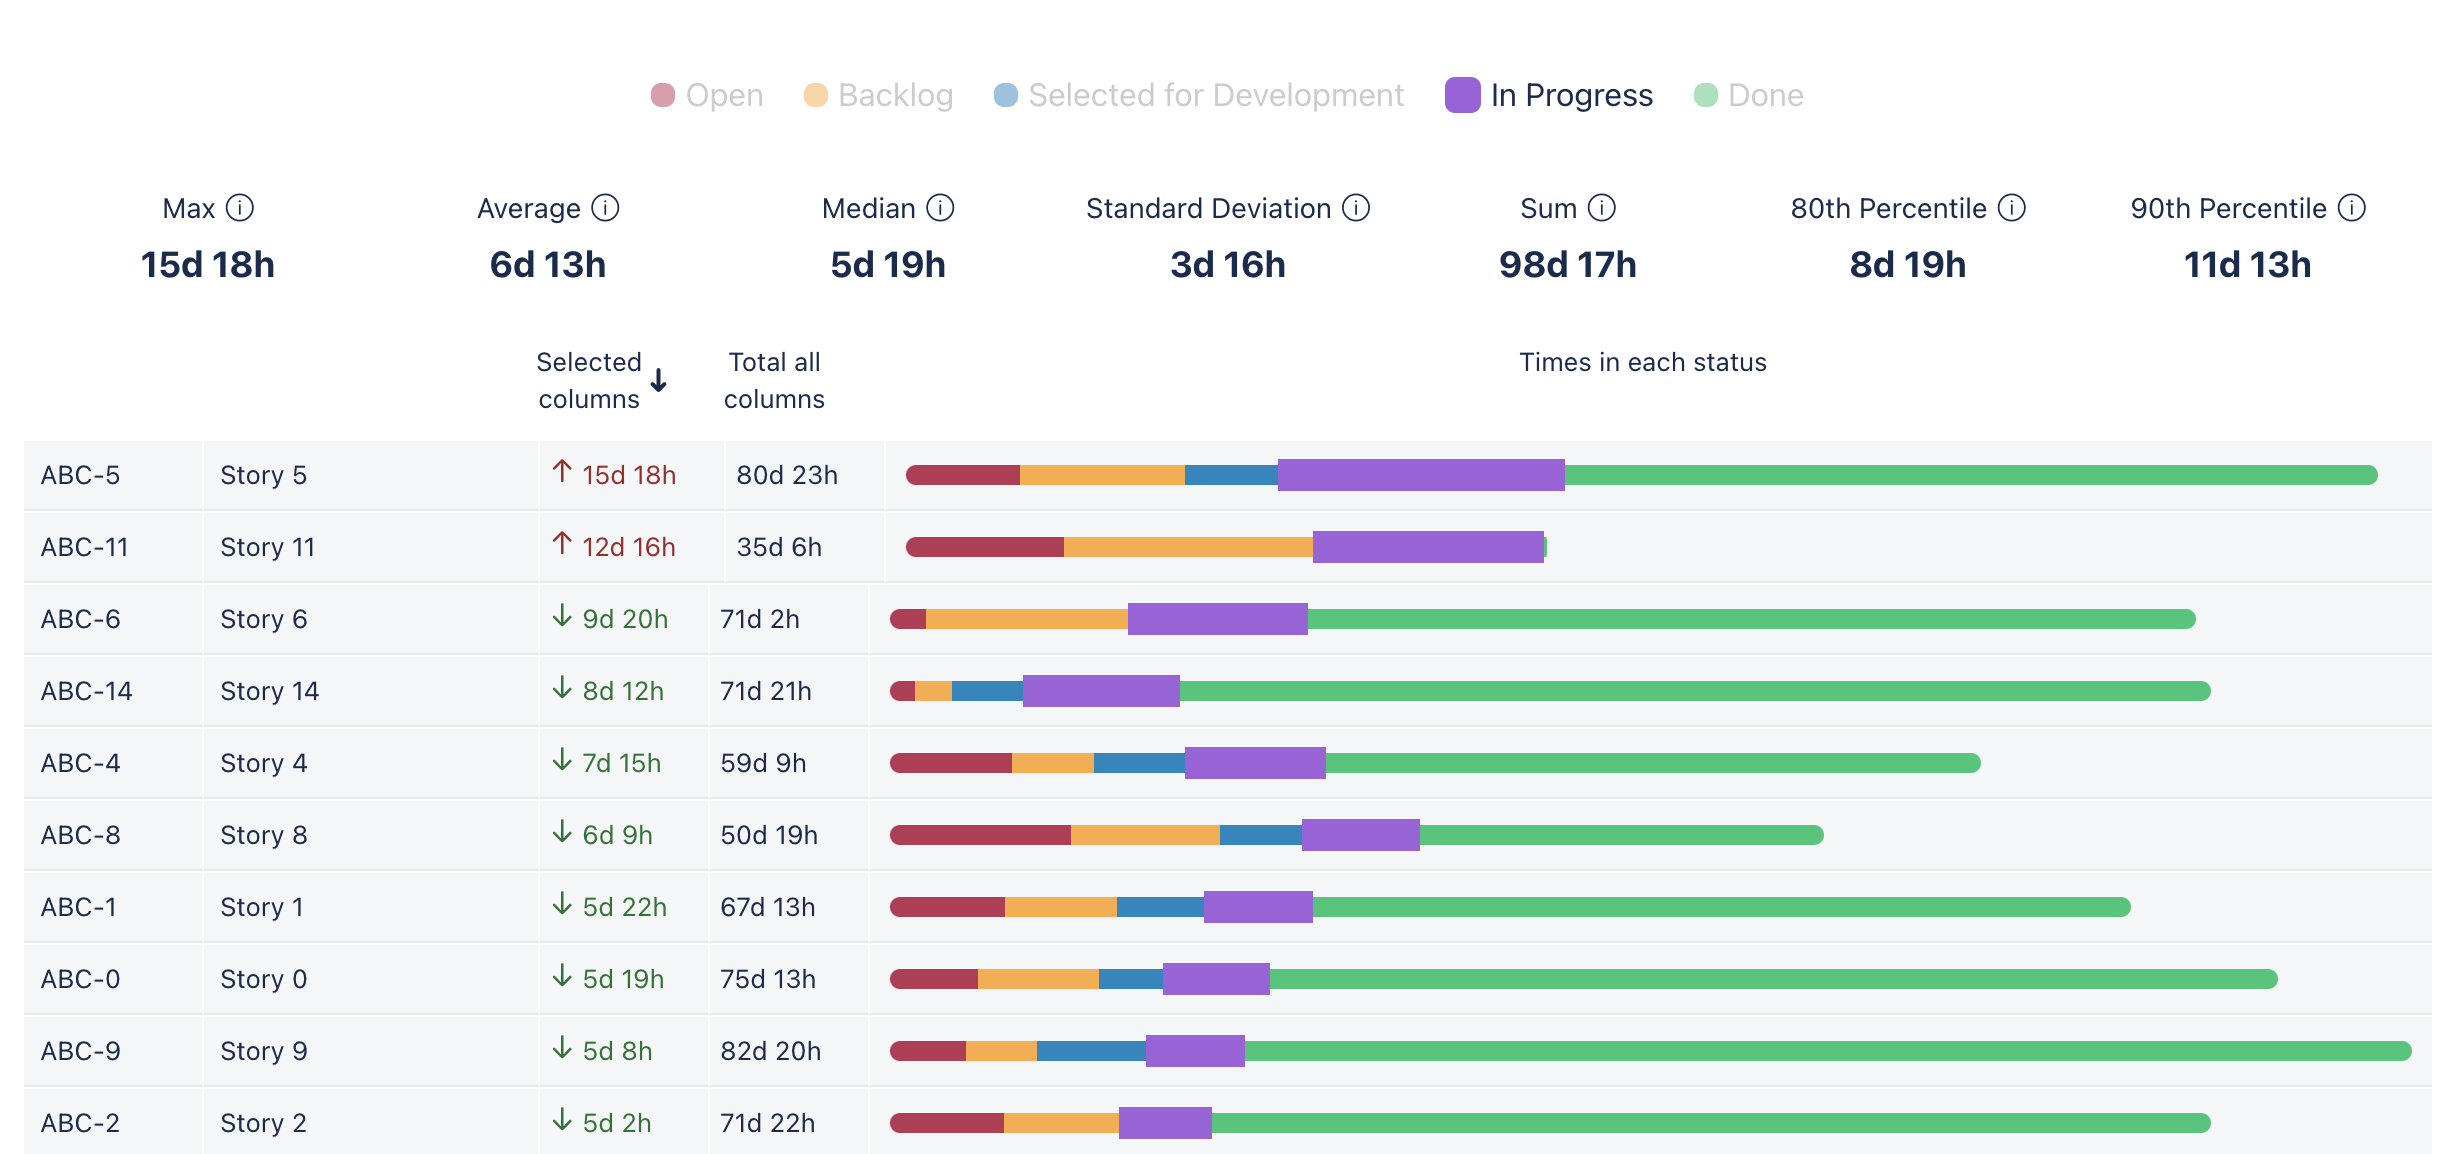This screenshot has height=1154, width=2445.
Task: Click the red Open segment for ABC-8
Action: tap(980, 835)
